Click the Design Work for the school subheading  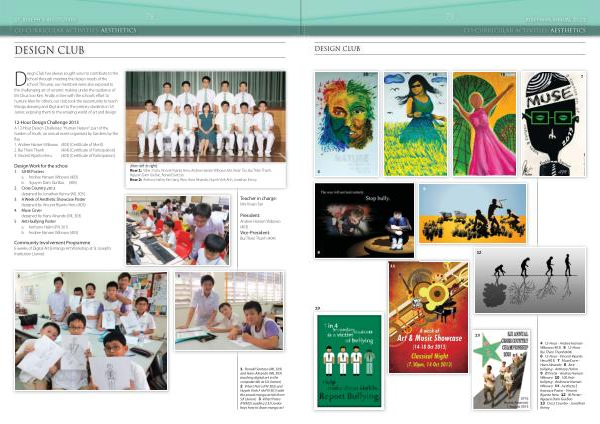[x=41, y=166]
